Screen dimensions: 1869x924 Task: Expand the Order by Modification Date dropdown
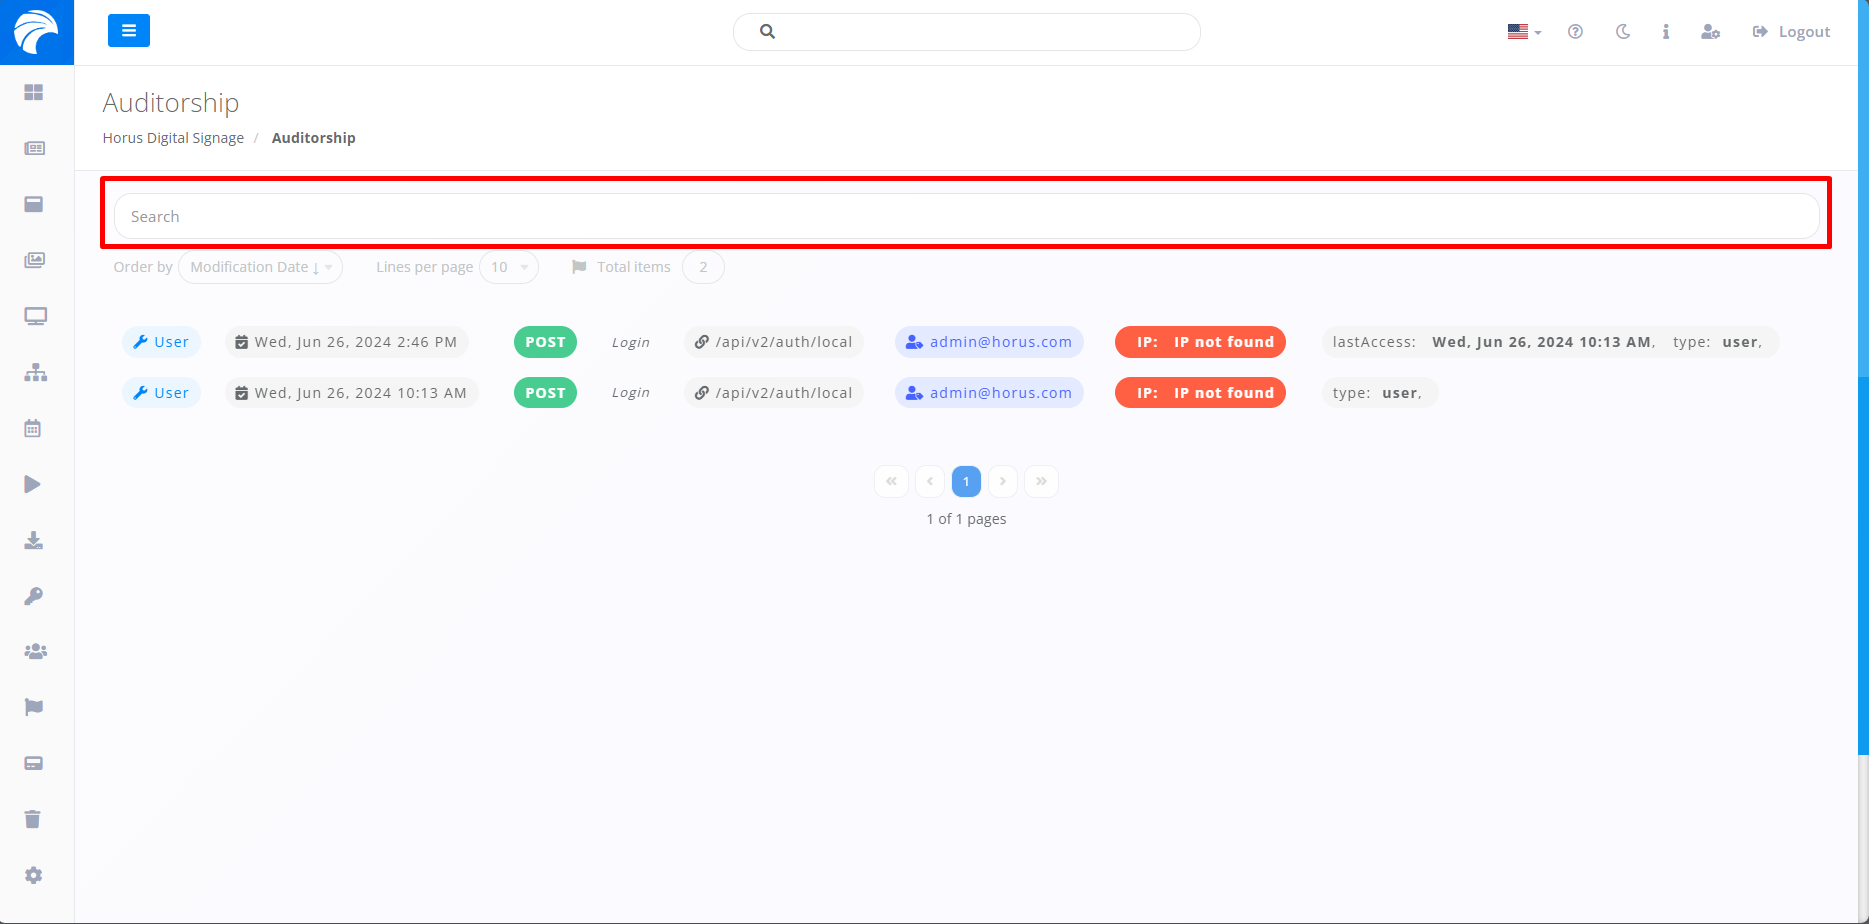(x=260, y=267)
